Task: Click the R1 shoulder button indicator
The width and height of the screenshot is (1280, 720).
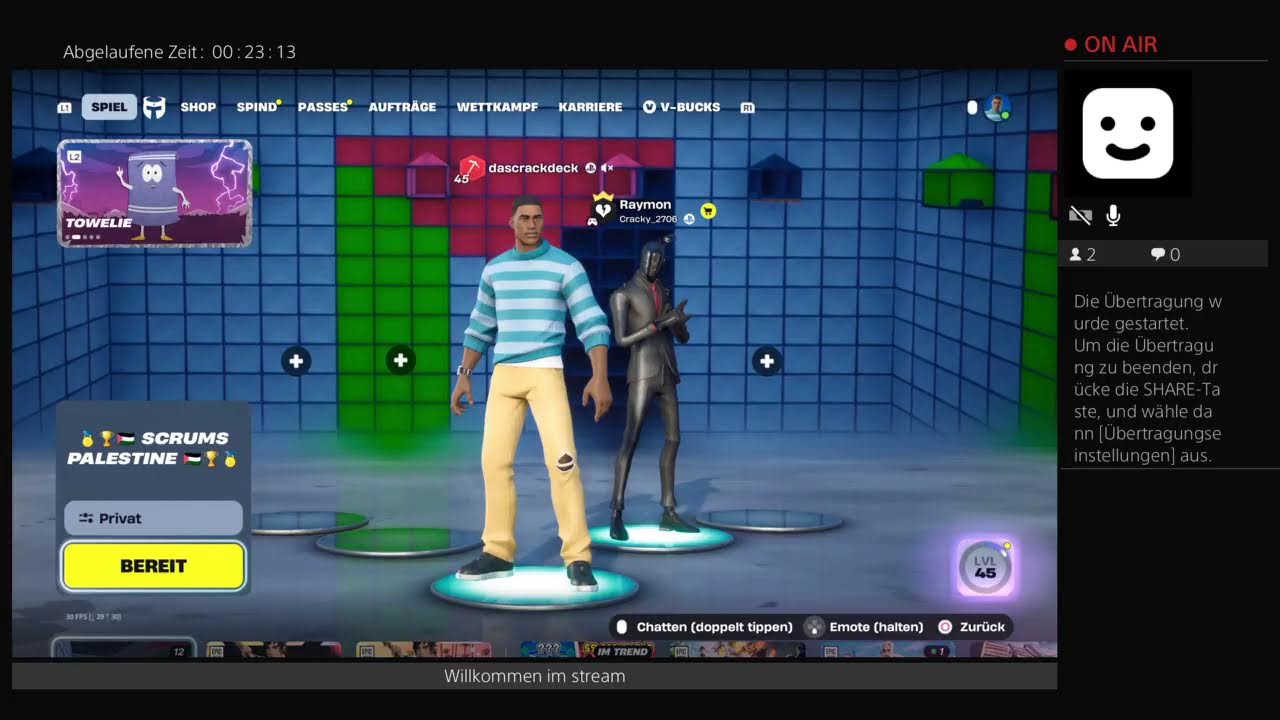Action: [x=747, y=107]
